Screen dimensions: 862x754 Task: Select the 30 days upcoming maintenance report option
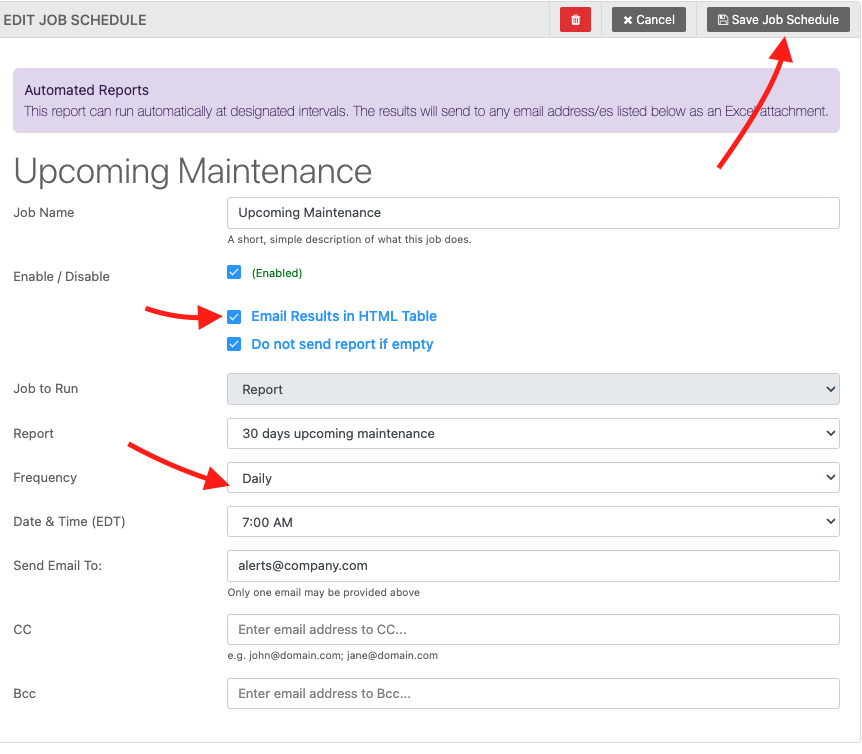tap(533, 433)
